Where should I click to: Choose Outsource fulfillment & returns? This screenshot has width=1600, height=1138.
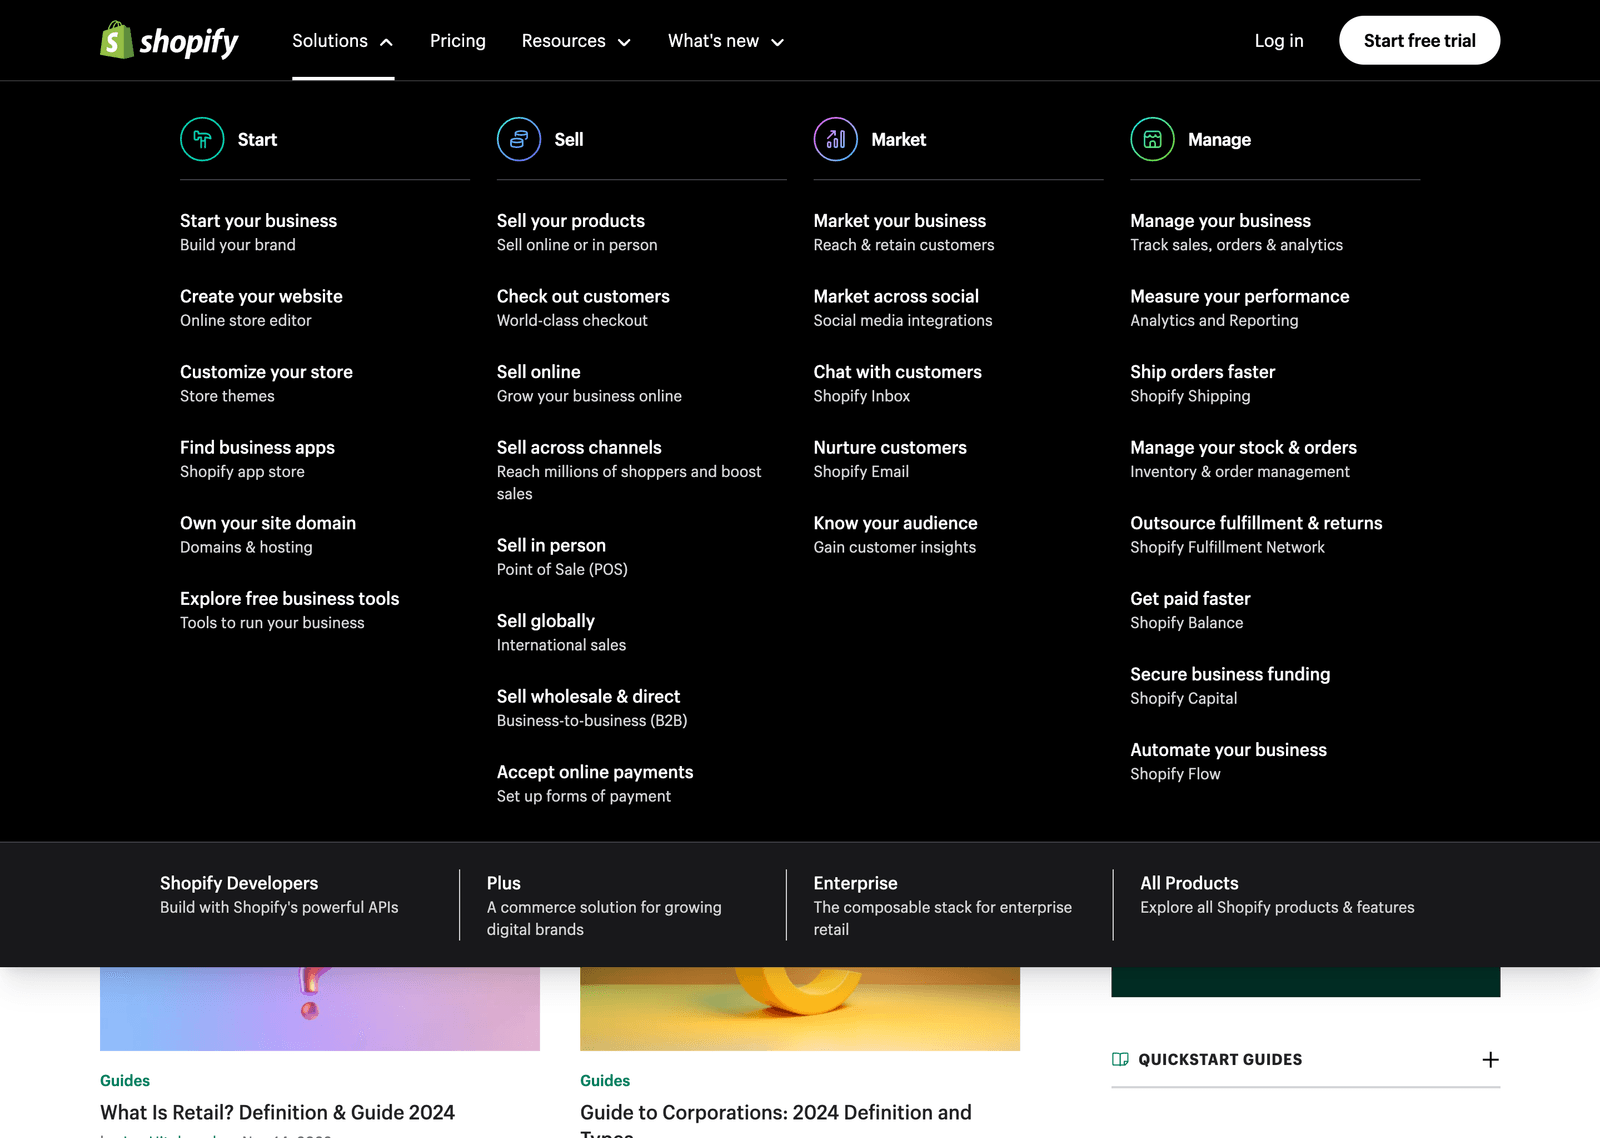tap(1256, 535)
